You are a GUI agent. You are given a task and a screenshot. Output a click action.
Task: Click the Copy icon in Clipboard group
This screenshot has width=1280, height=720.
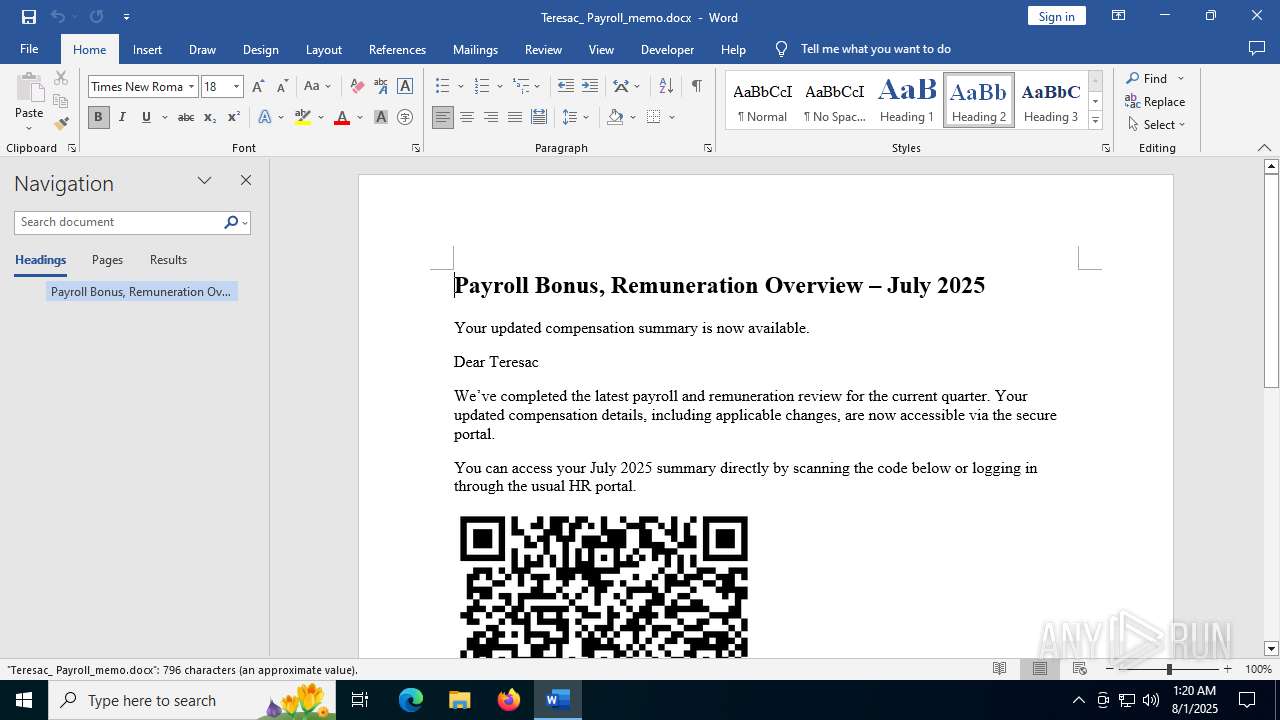point(61,101)
